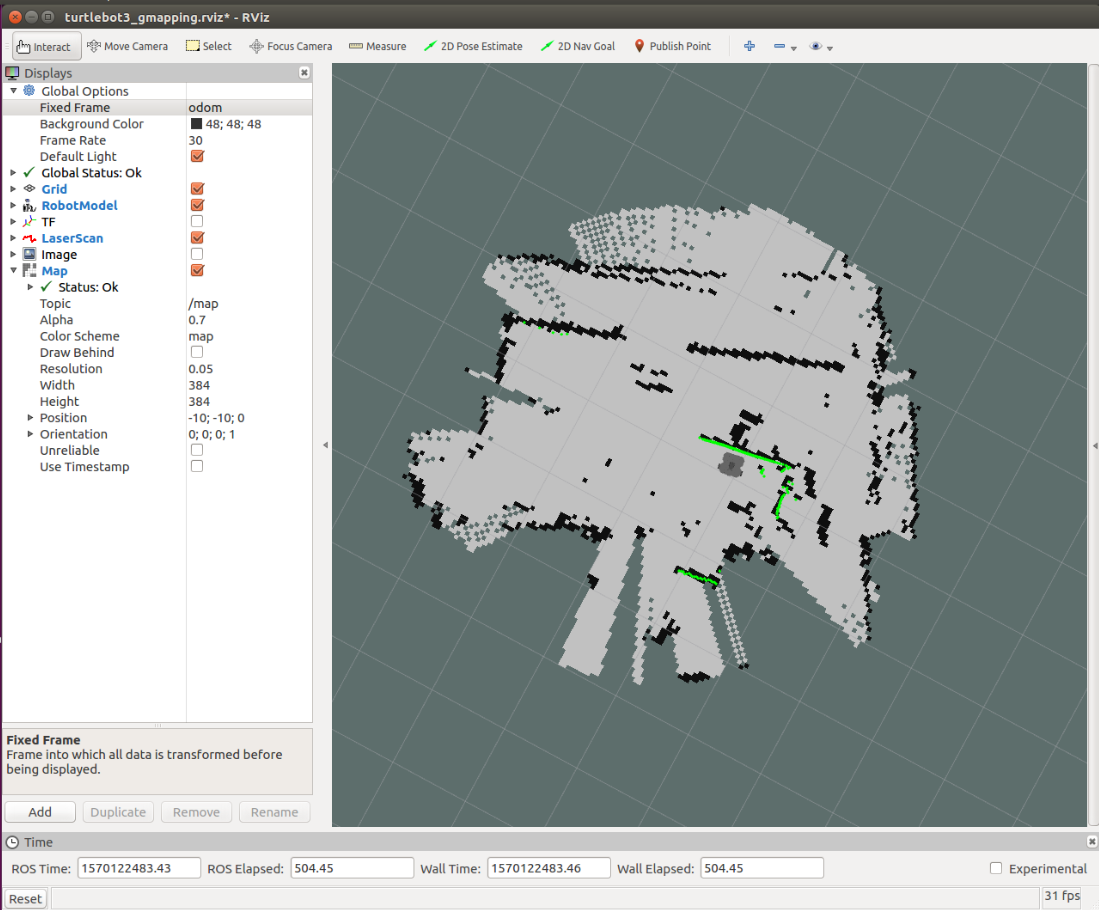Expand the Grid display node
This screenshot has height=910, width=1099.
point(13,189)
